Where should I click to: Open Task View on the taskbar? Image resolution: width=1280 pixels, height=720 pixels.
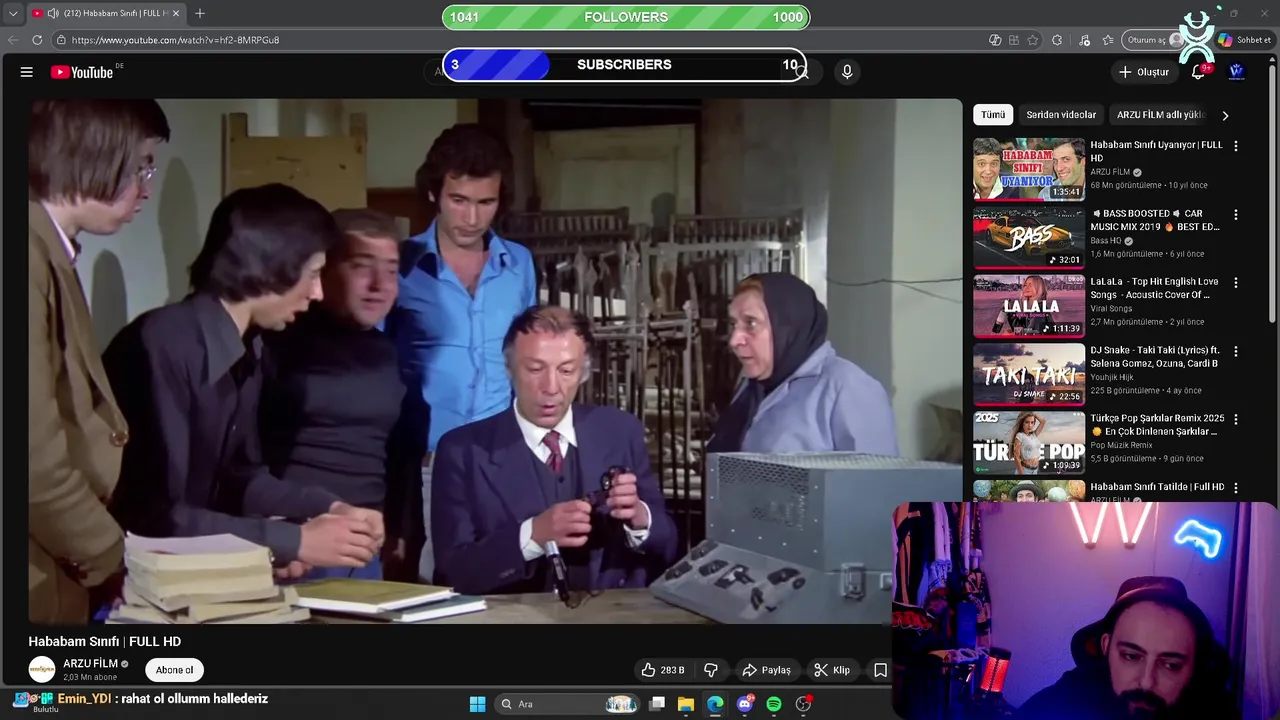pyautogui.click(x=657, y=704)
